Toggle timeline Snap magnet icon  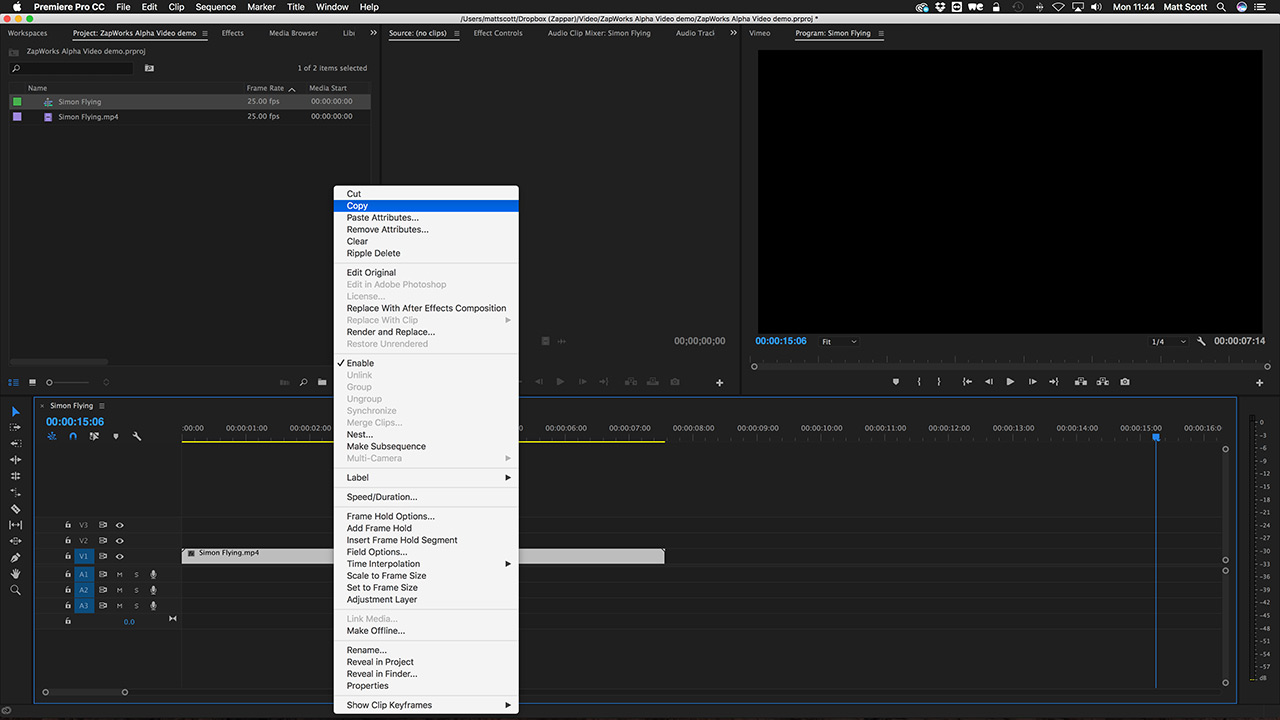tap(73, 436)
